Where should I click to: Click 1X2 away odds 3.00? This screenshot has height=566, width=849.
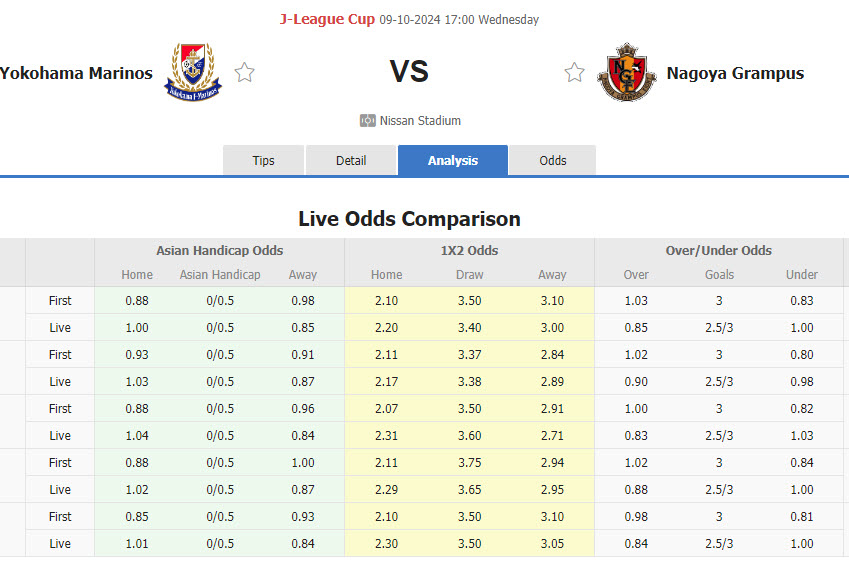pyautogui.click(x=552, y=328)
